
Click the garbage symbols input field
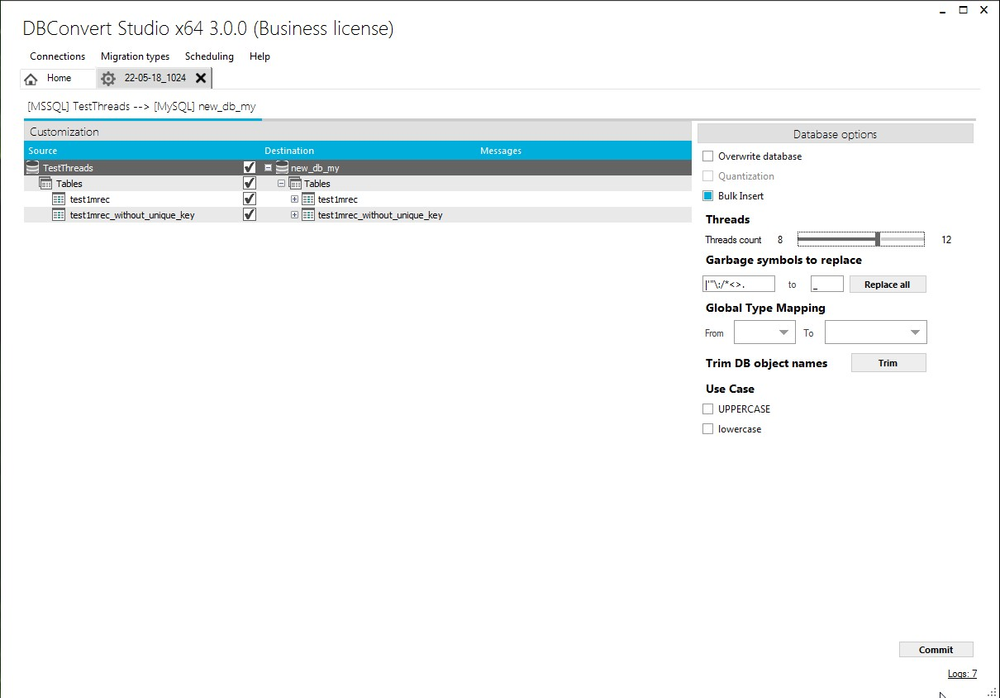[x=737, y=283]
